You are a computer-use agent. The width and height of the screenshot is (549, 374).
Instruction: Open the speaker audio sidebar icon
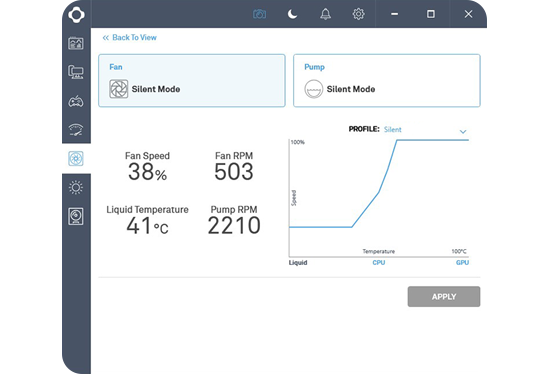click(x=76, y=216)
